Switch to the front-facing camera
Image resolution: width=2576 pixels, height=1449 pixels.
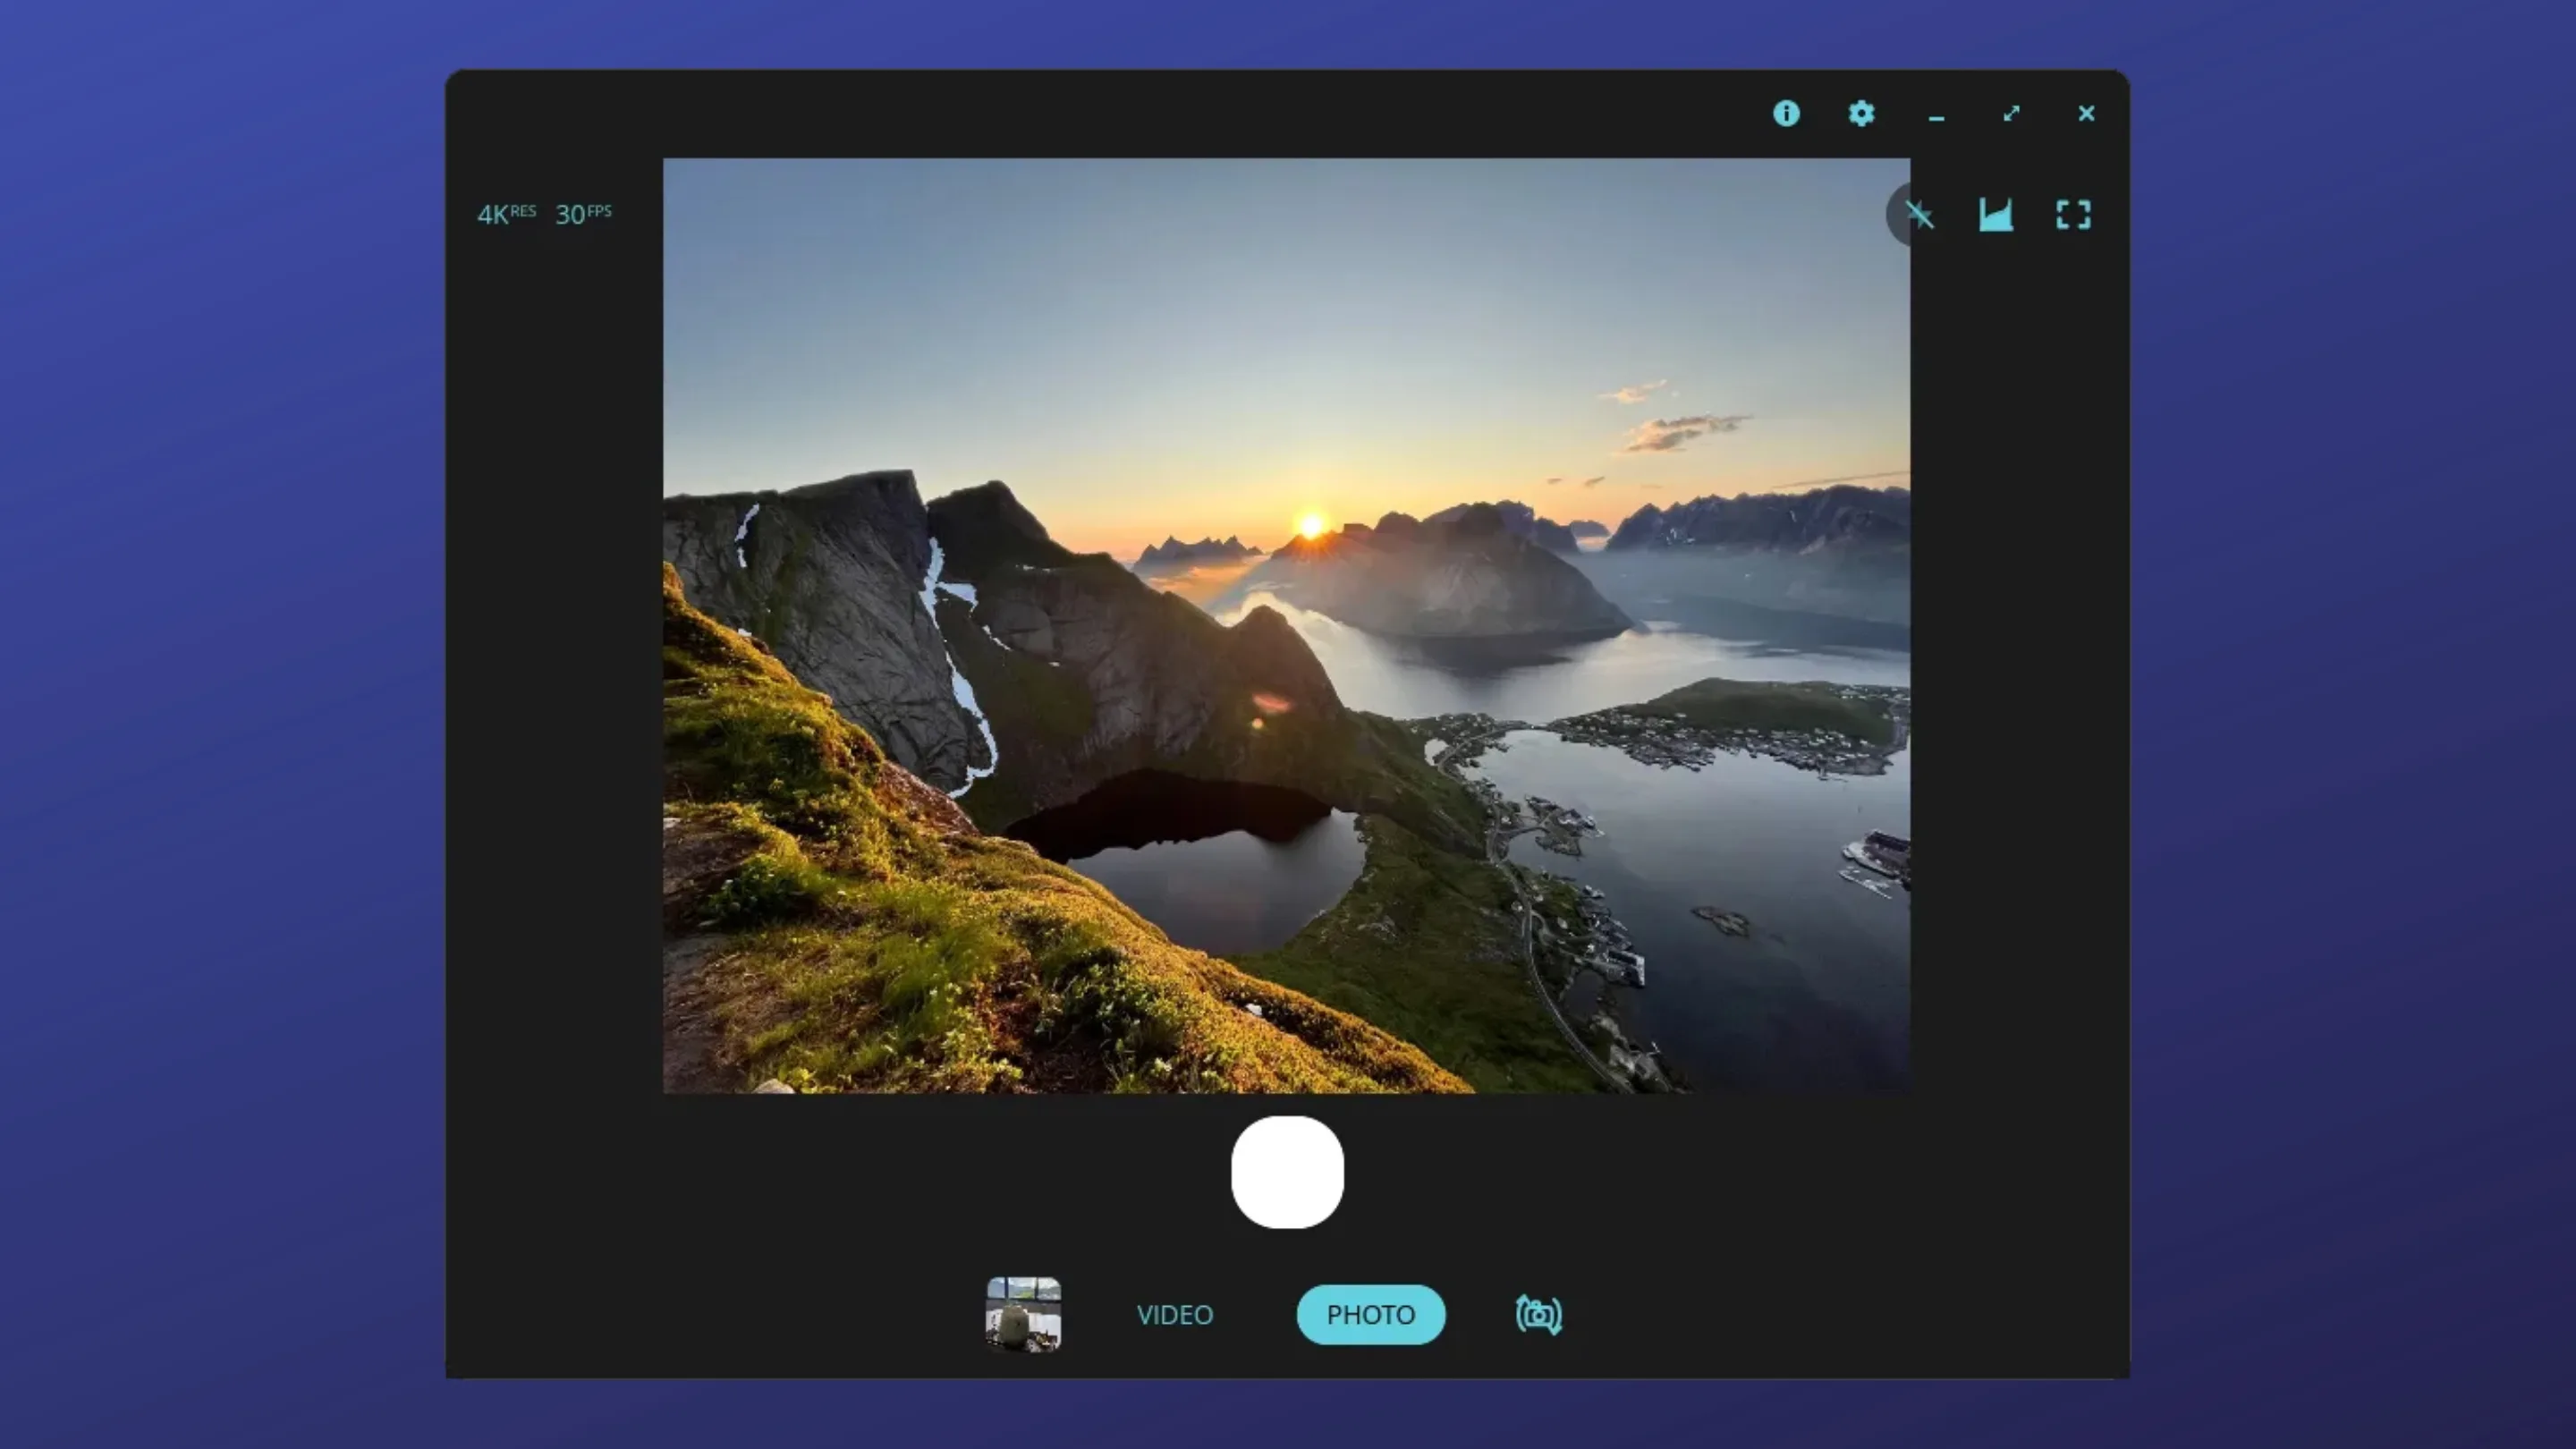(1537, 1315)
